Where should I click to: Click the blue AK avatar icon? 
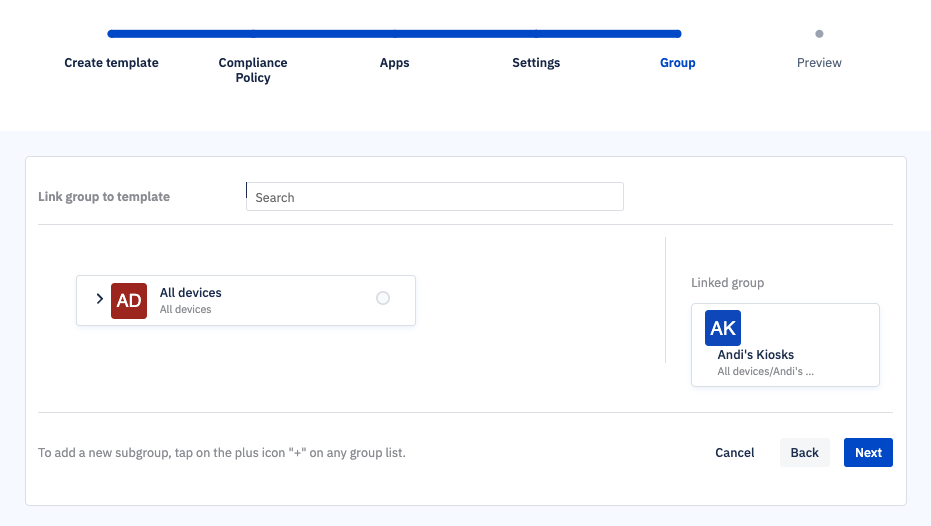[x=723, y=328]
